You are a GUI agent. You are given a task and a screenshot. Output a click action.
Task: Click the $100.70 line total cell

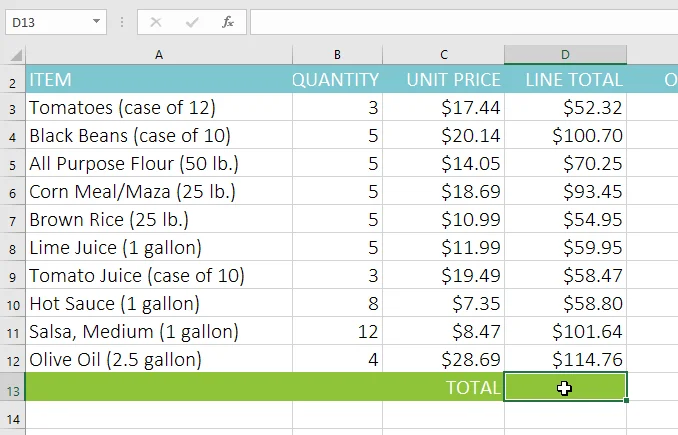pos(565,135)
